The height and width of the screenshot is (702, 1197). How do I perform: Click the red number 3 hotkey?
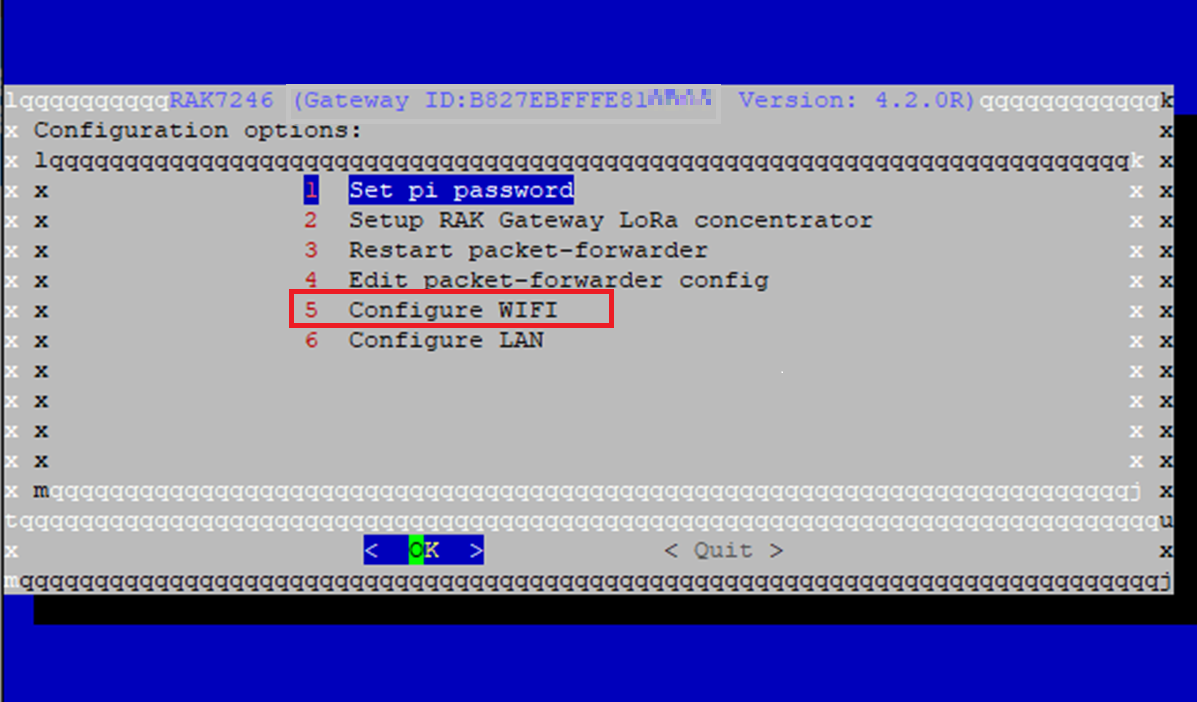pos(311,250)
